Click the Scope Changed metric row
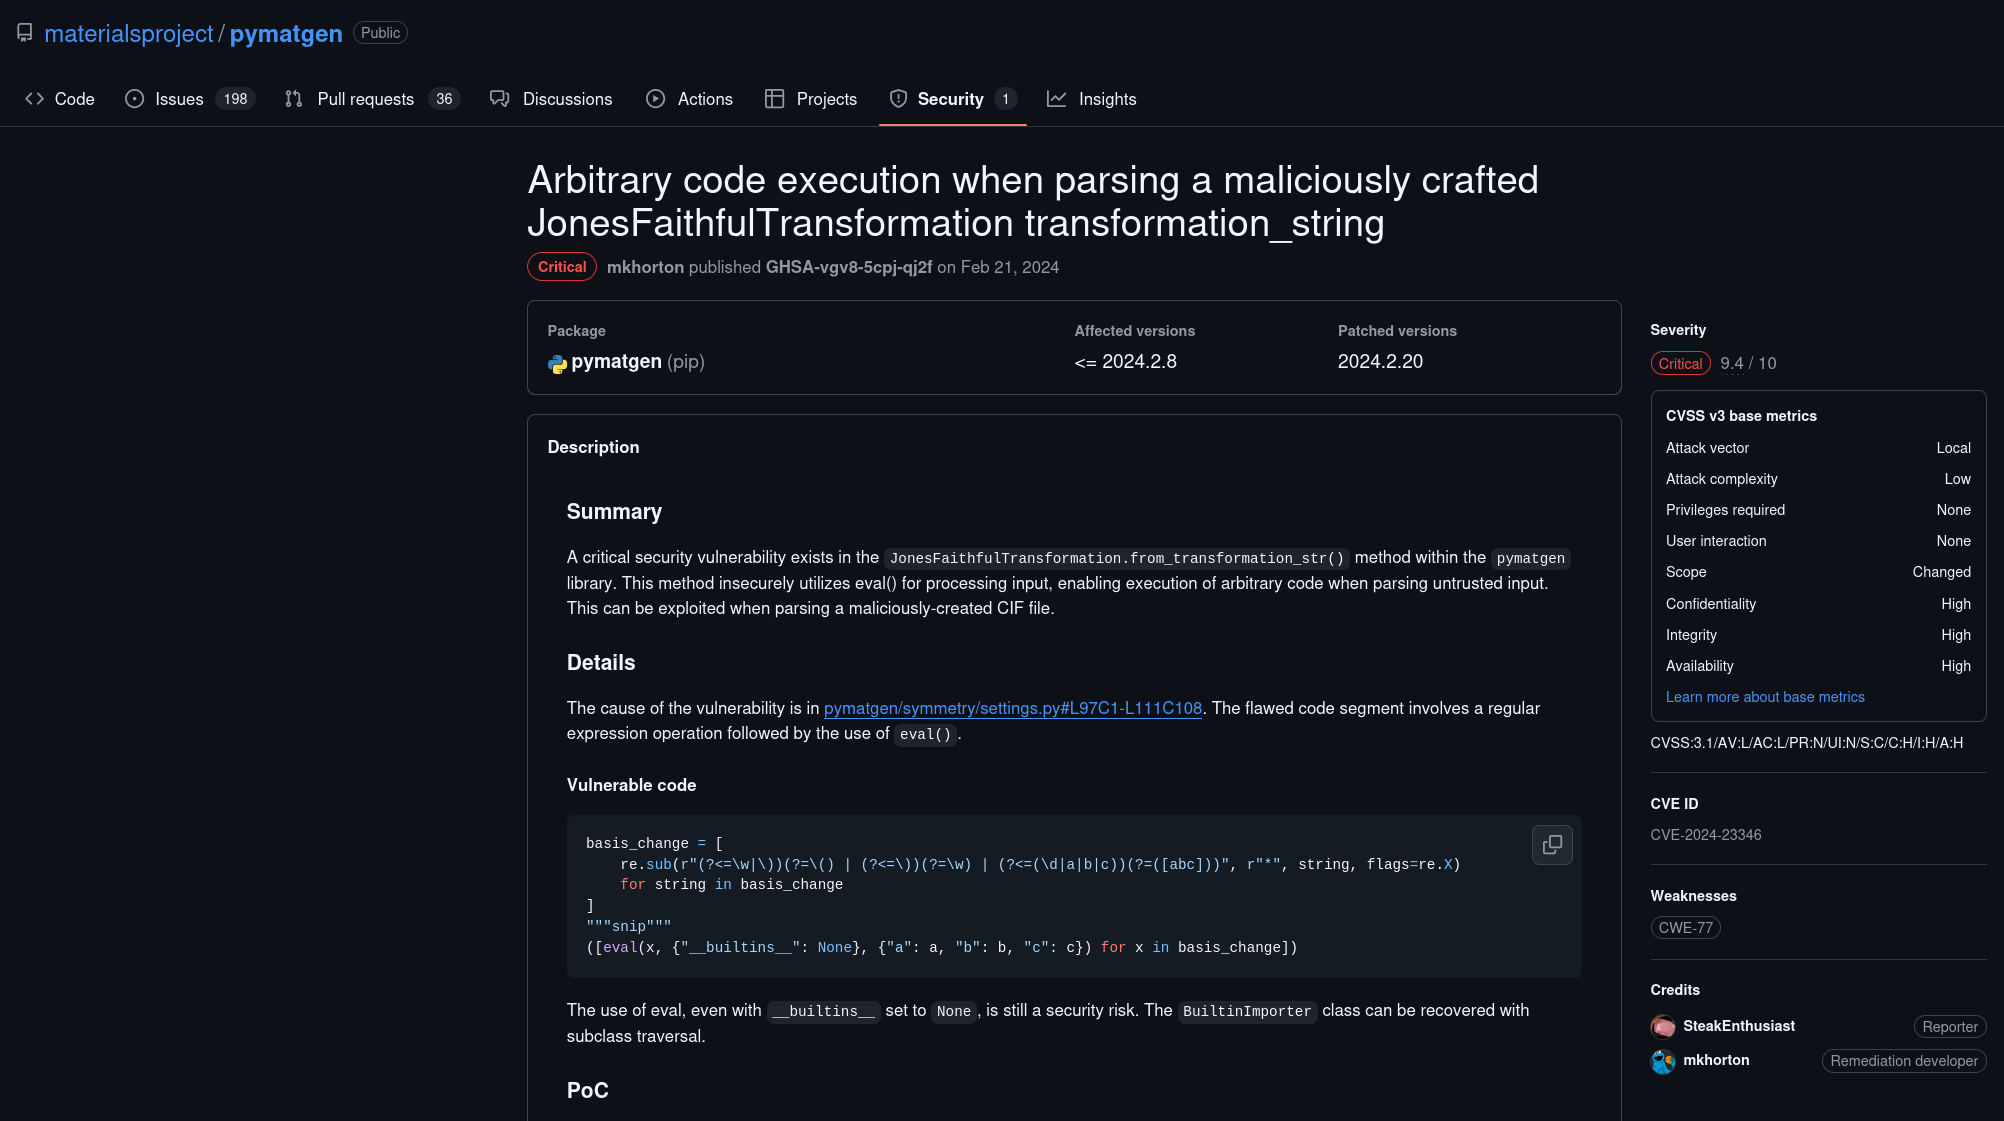The image size is (2004, 1121). 1818,572
